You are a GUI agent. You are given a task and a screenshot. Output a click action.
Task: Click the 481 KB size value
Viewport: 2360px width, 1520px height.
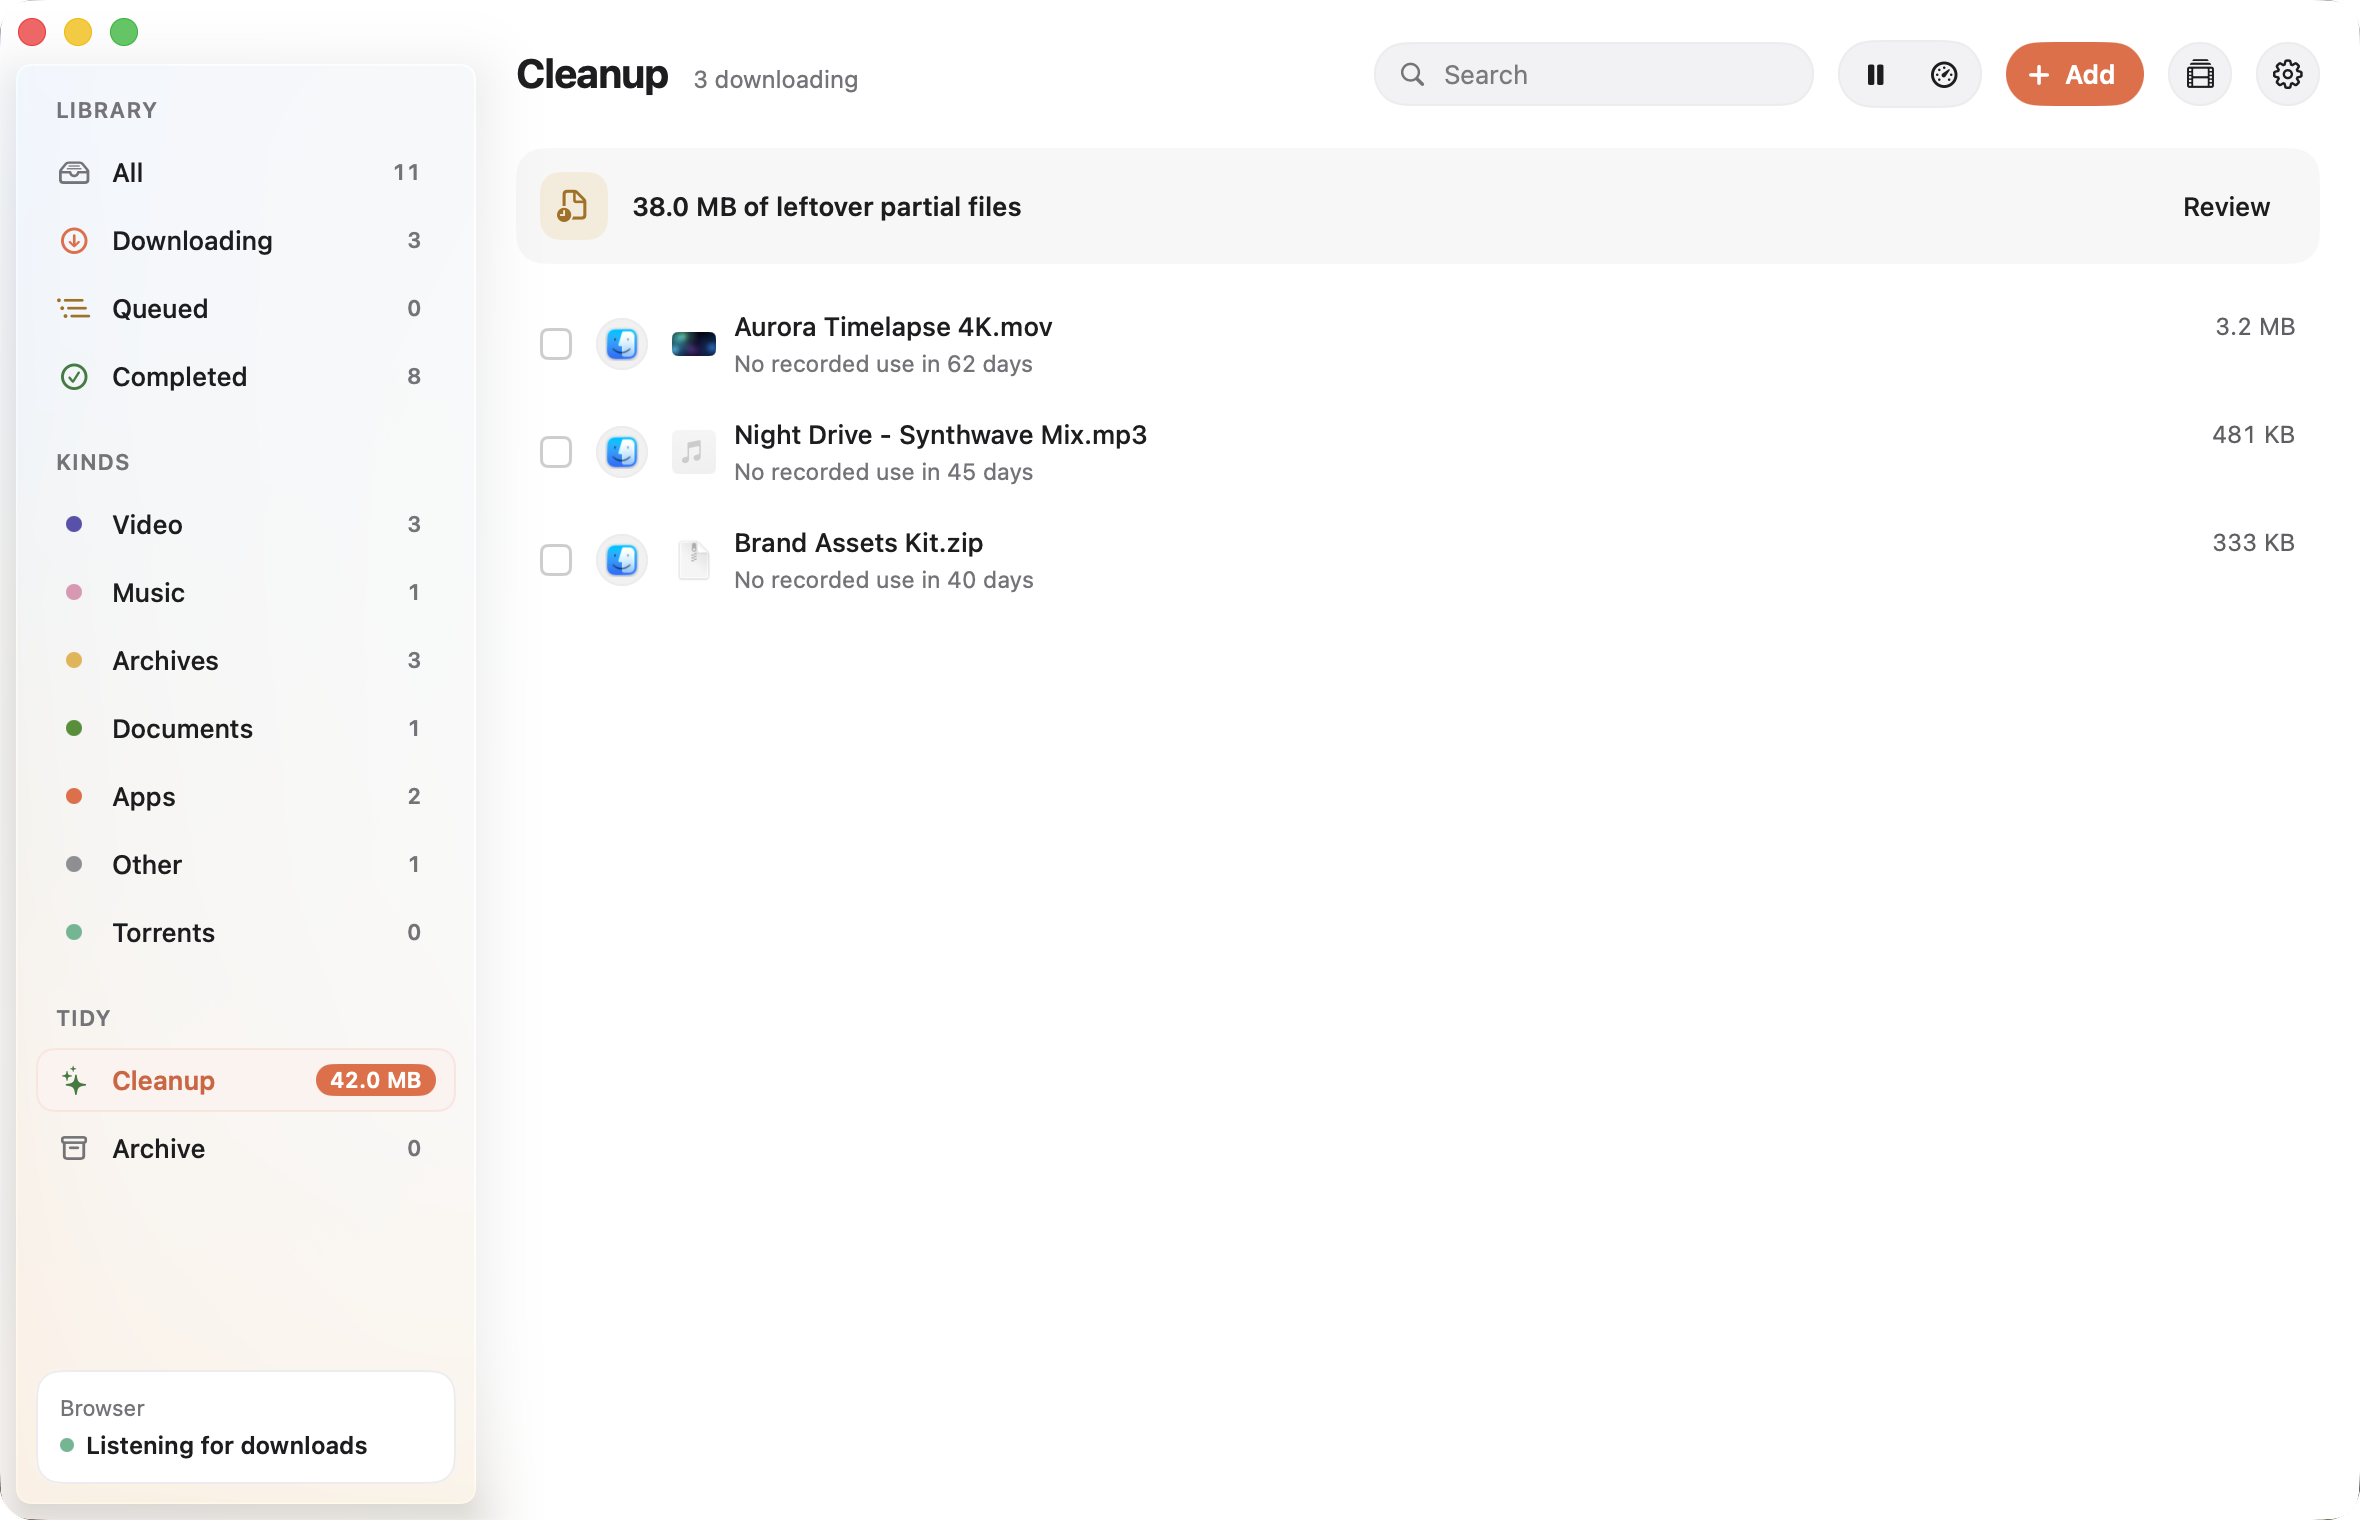(2253, 435)
